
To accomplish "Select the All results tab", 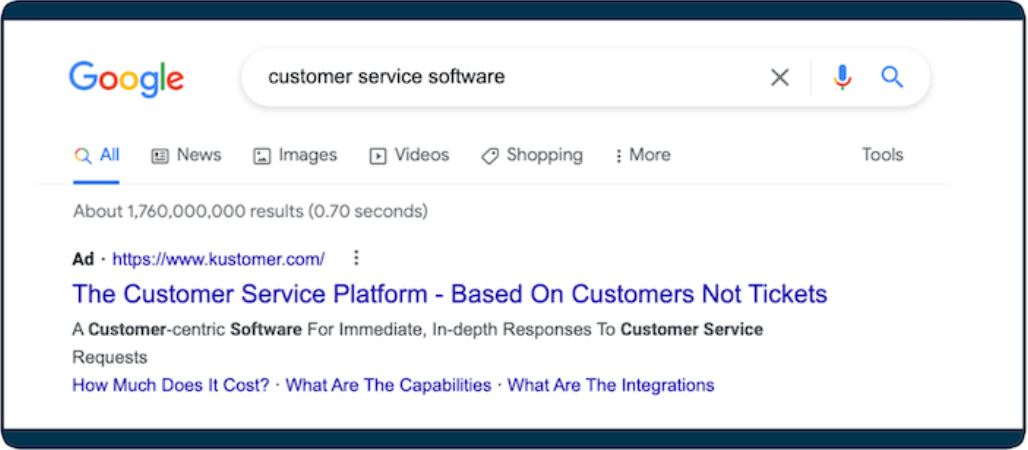I will pos(97,155).
